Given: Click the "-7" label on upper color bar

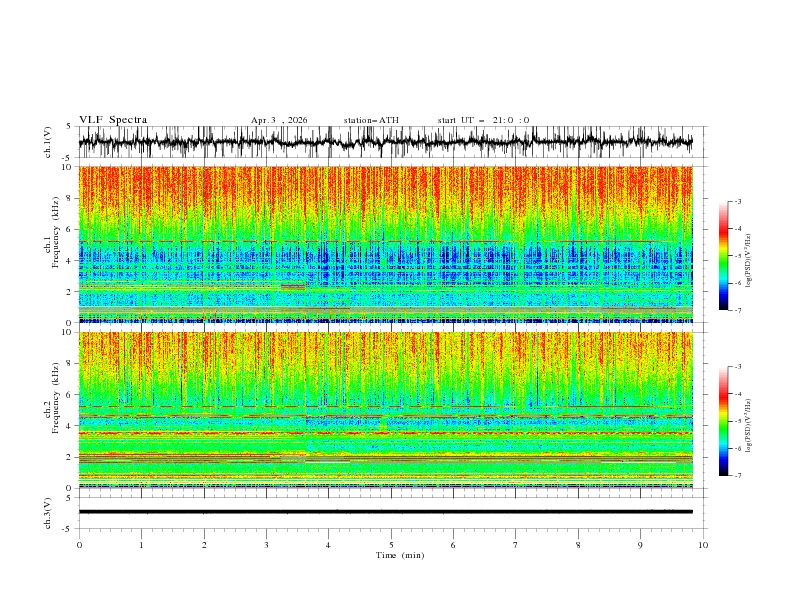Looking at the screenshot, I should click(x=738, y=310).
